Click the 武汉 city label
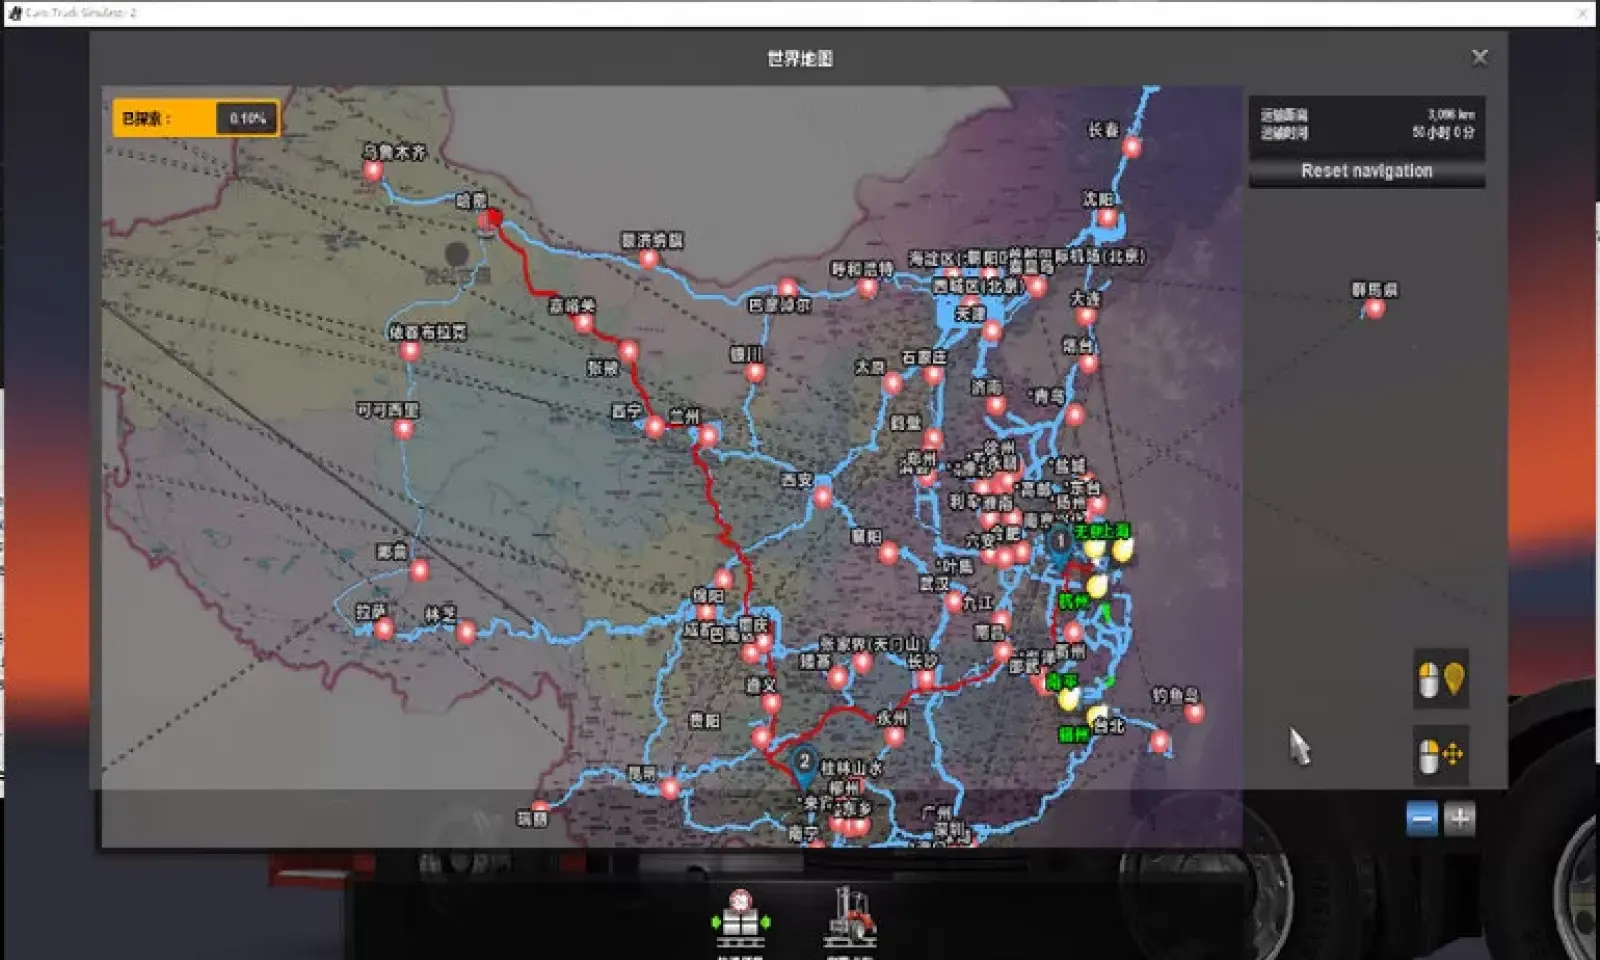 point(935,583)
